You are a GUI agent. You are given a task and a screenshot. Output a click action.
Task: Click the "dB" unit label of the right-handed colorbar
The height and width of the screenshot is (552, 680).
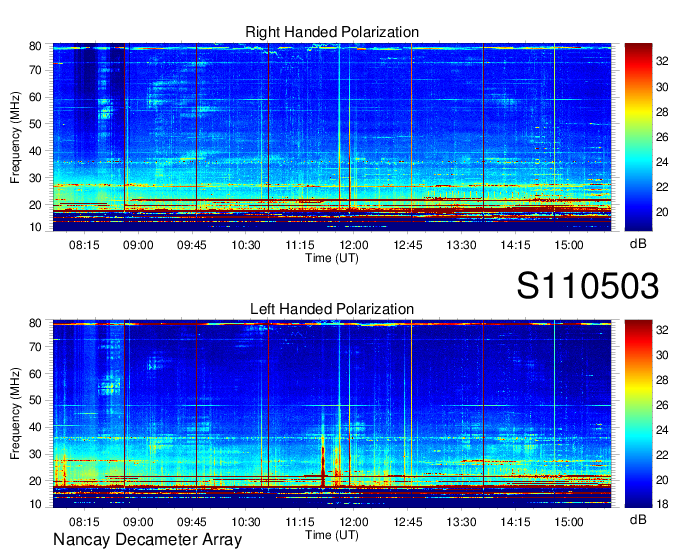[638, 244]
